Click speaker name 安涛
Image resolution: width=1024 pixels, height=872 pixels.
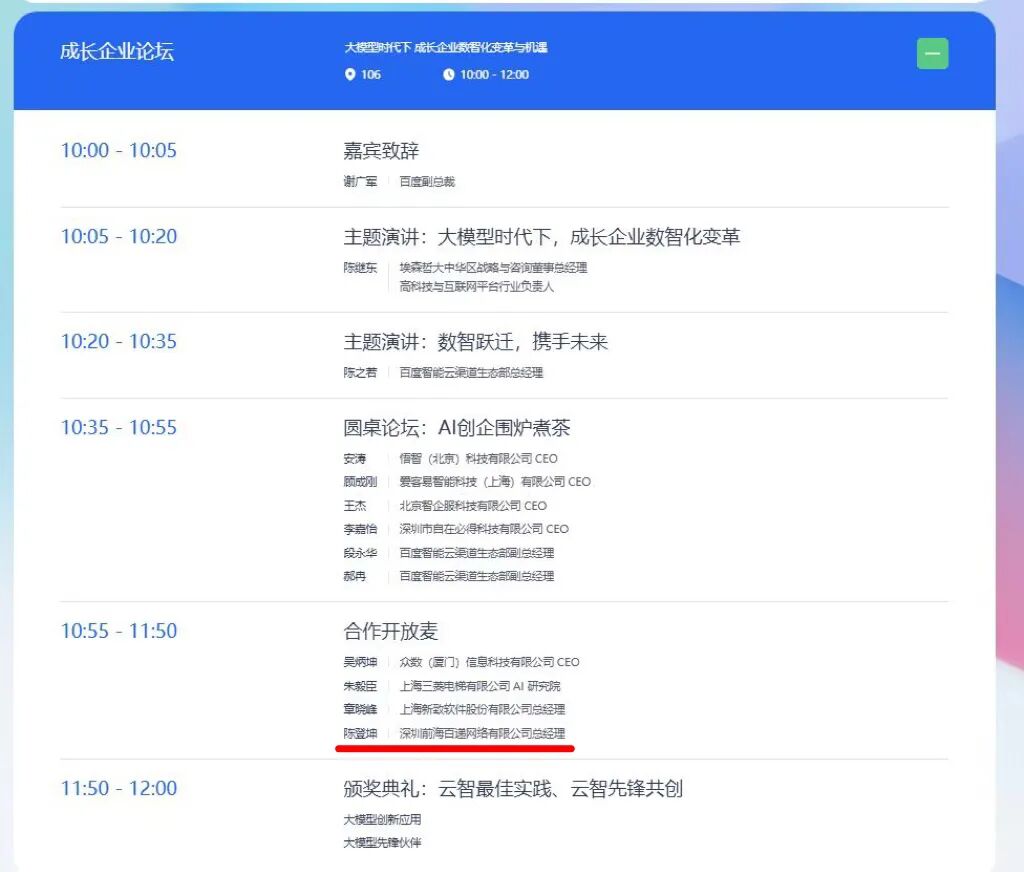[355, 459]
